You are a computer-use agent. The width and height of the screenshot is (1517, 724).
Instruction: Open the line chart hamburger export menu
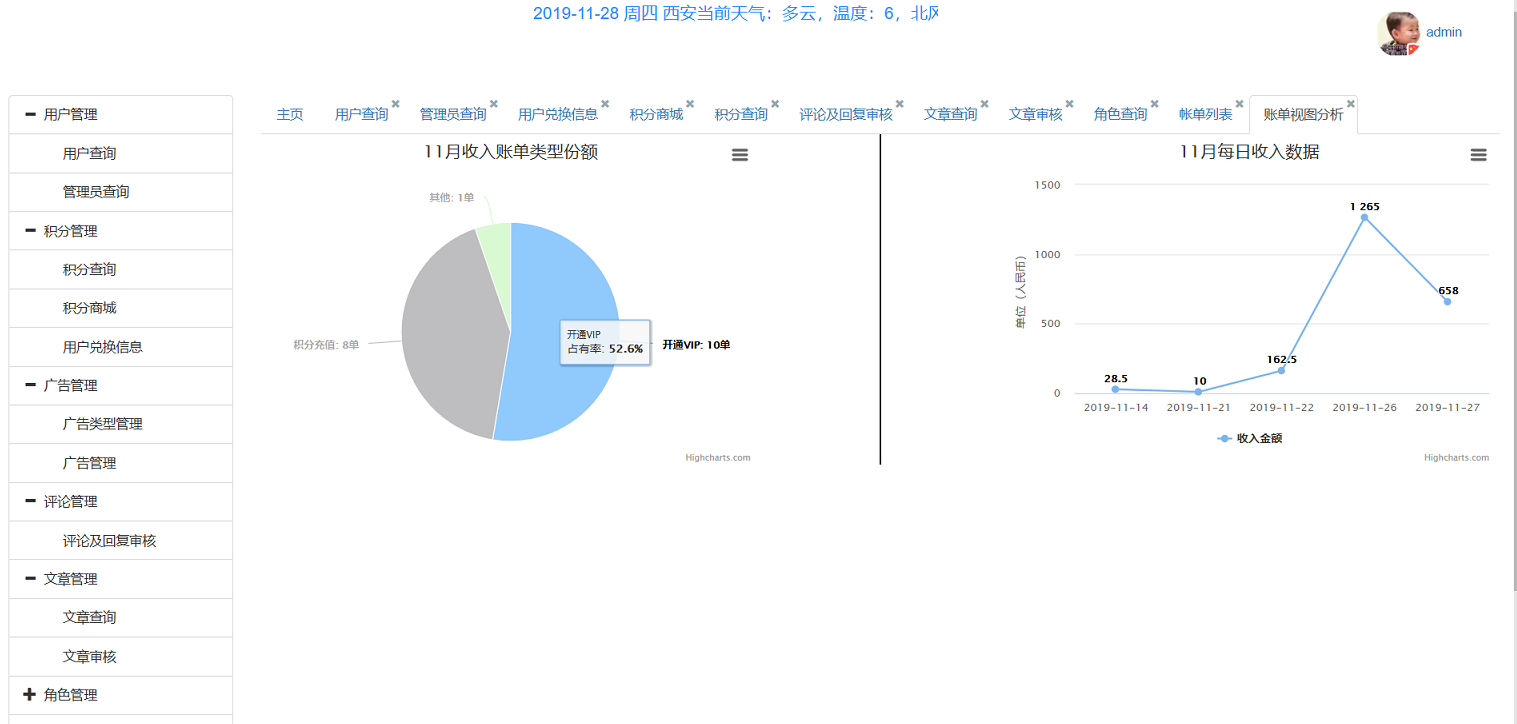[x=1478, y=155]
